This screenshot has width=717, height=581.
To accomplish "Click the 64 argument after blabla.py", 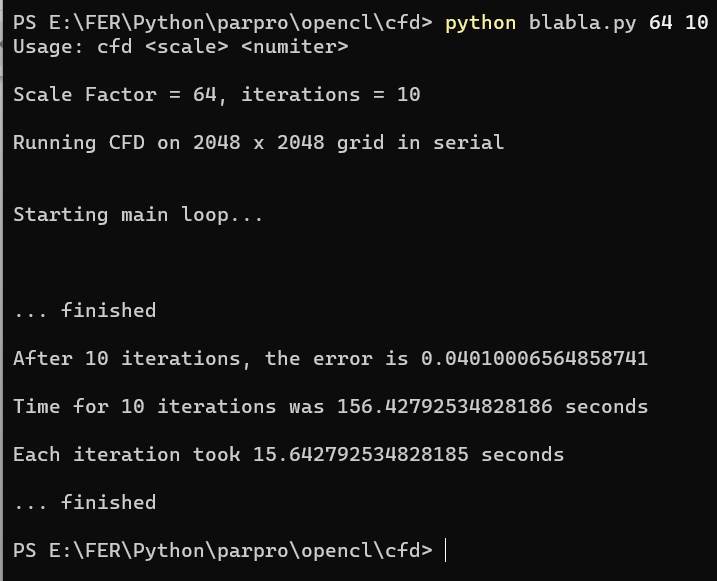I will pos(660,22).
